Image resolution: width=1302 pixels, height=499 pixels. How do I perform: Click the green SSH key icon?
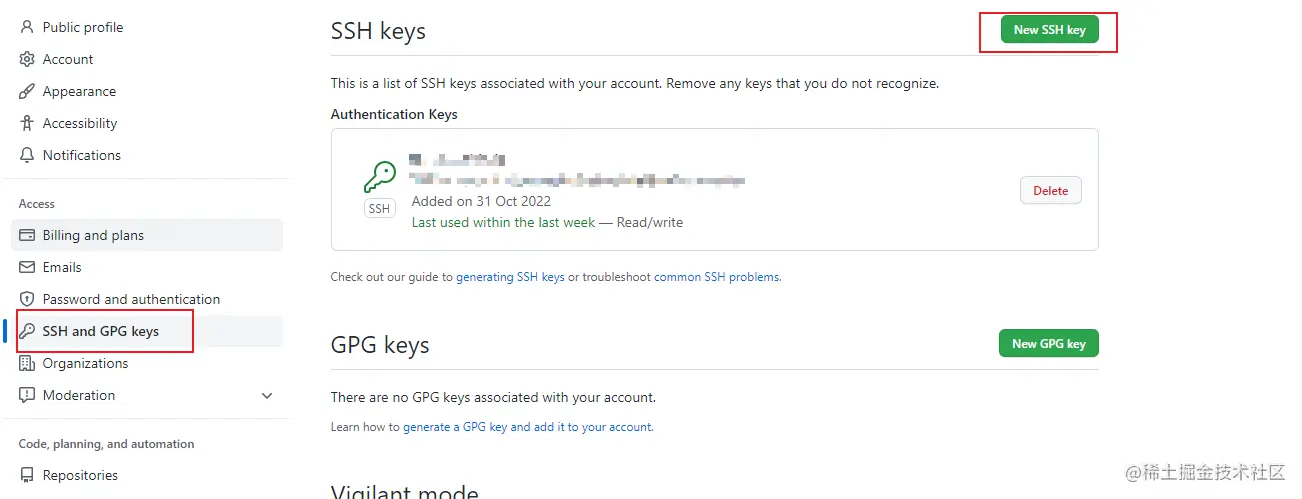click(379, 178)
